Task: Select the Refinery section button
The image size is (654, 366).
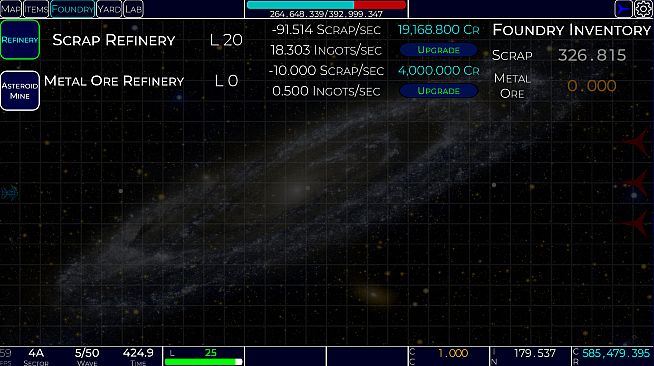Action: [x=20, y=40]
